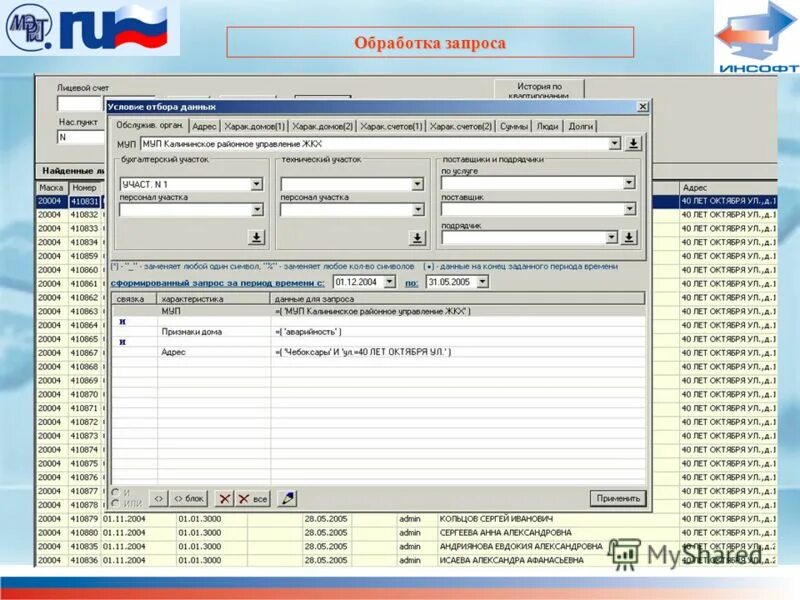
Task: Switch to the Адрес tab
Action: [204, 125]
